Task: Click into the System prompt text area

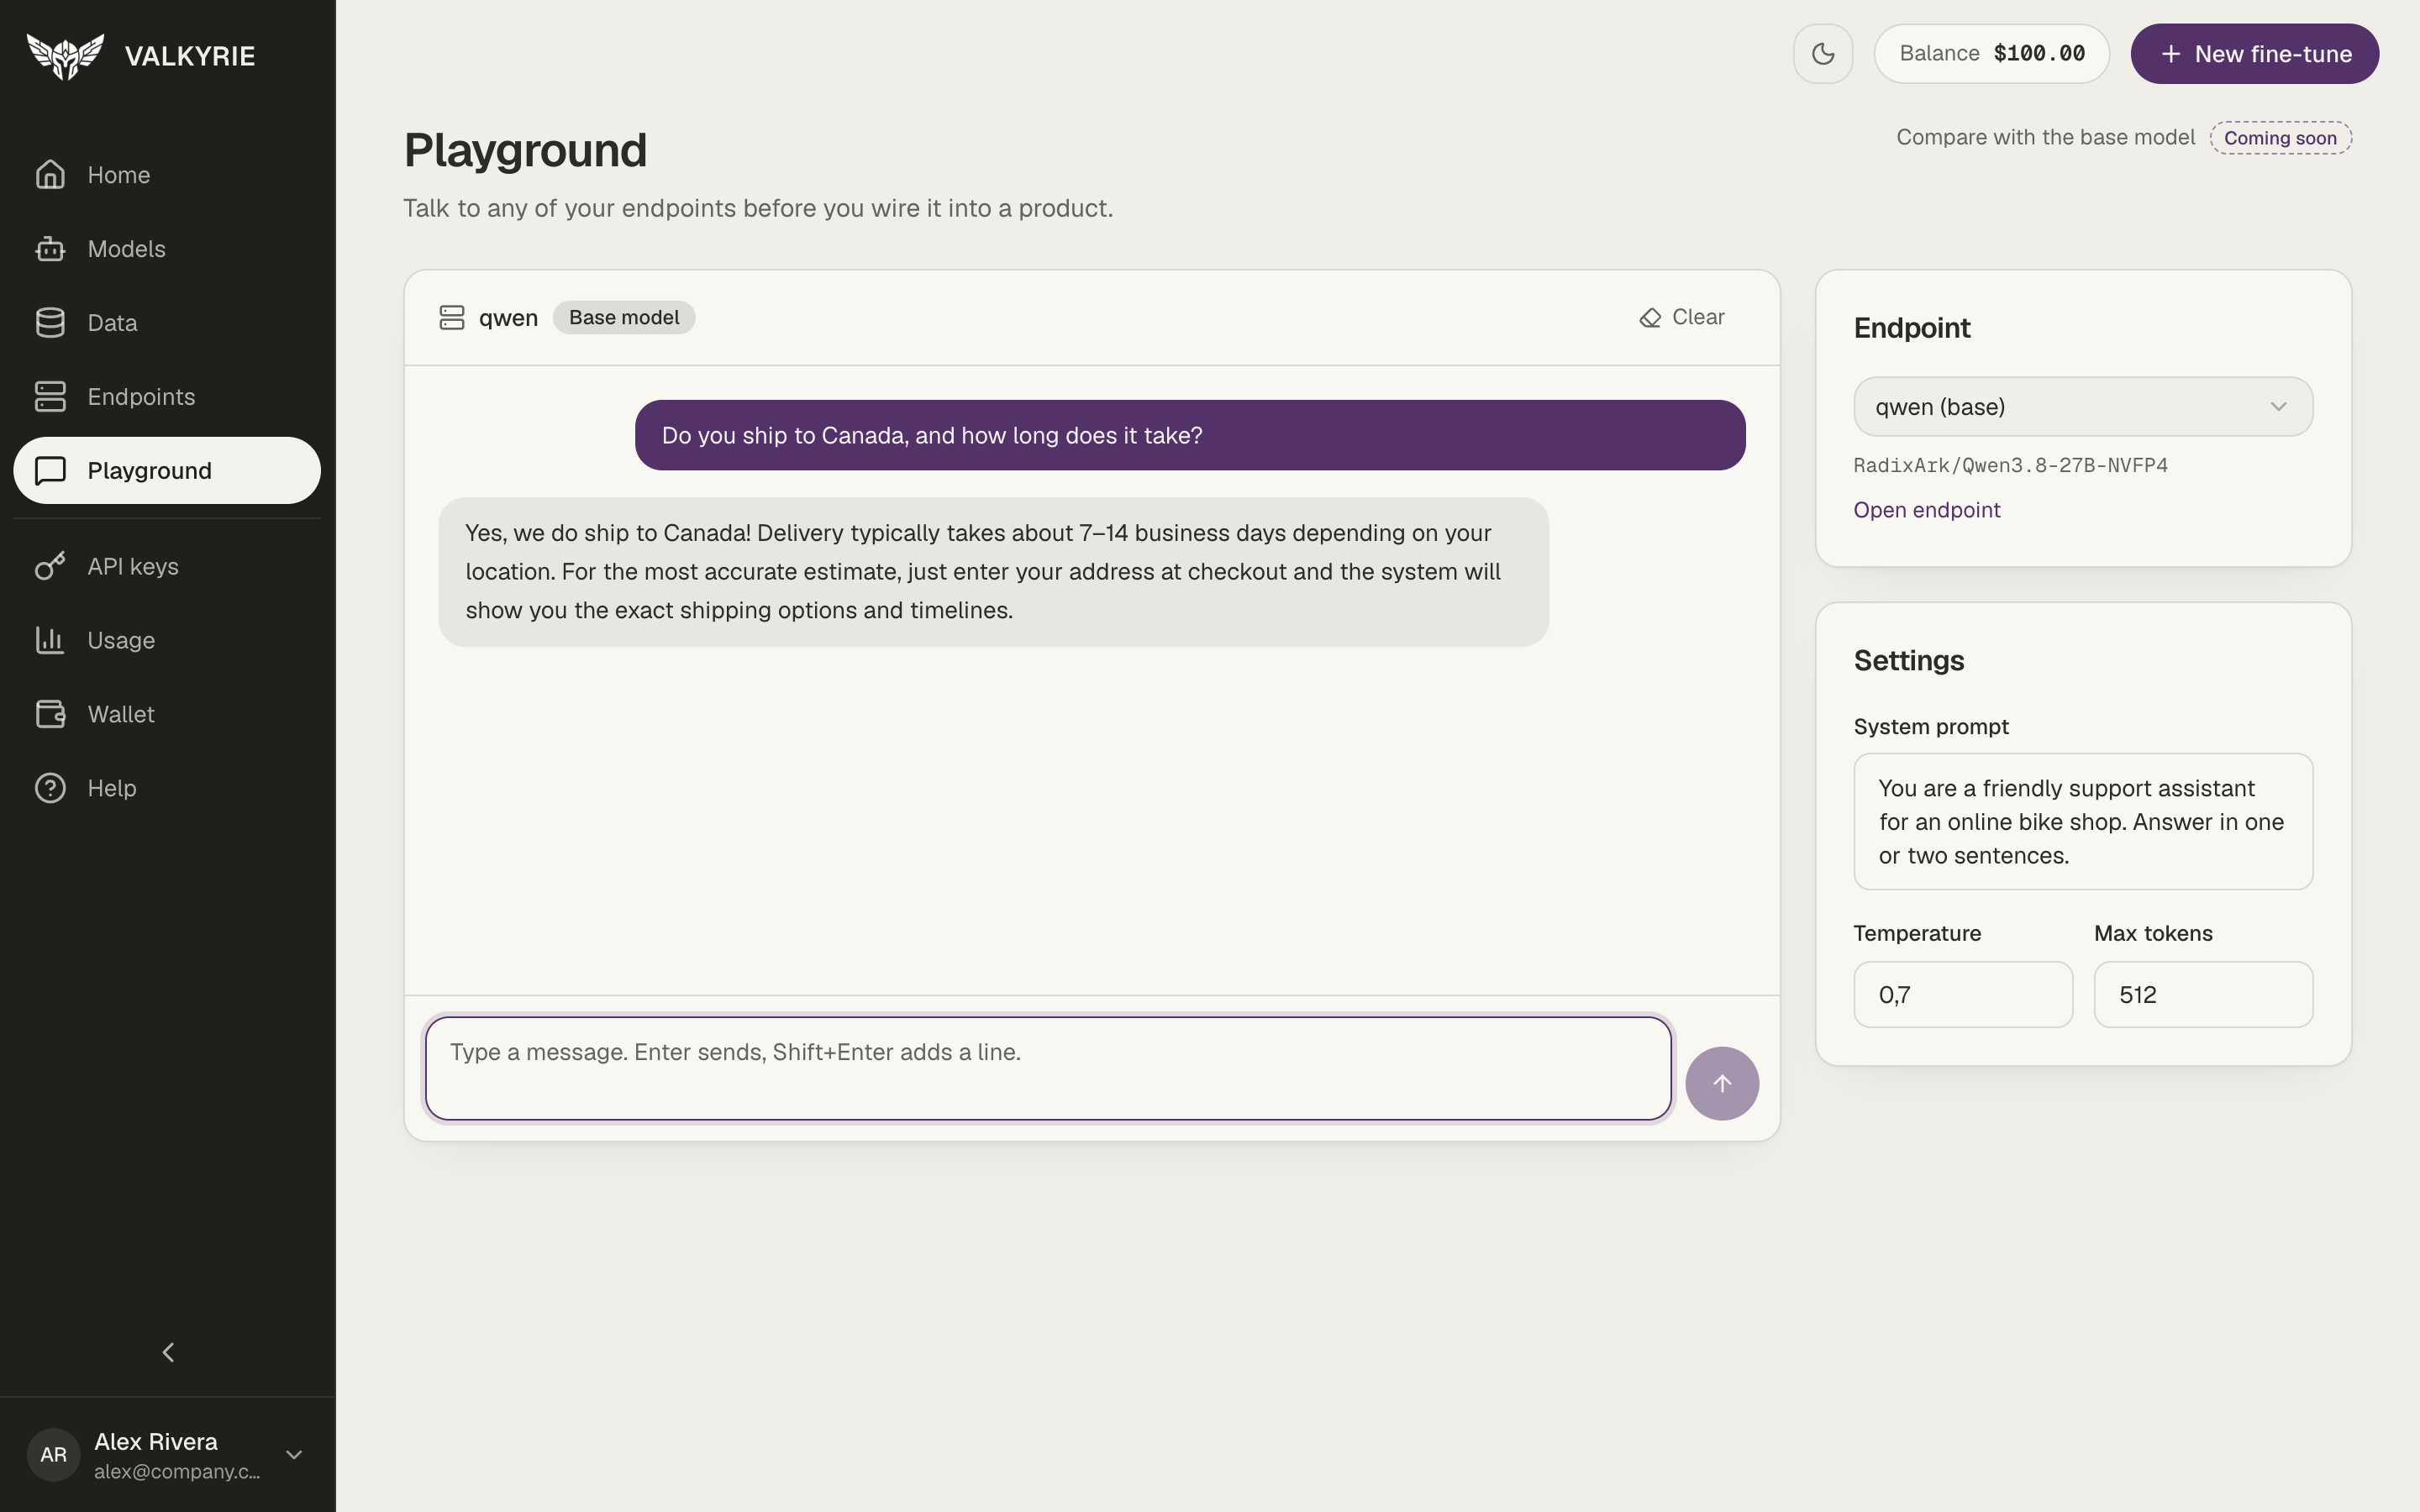Action: tap(2083, 822)
